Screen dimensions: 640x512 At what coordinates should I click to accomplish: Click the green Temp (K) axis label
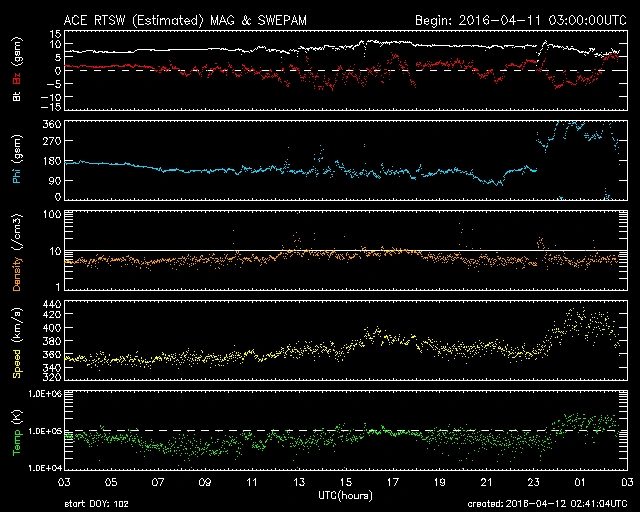click(18, 430)
